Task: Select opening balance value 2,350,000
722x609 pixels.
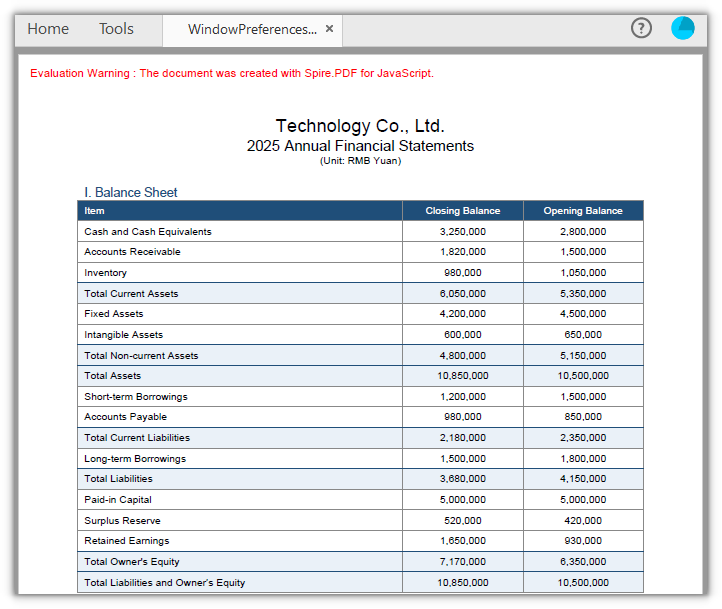Action: point(583,438)
